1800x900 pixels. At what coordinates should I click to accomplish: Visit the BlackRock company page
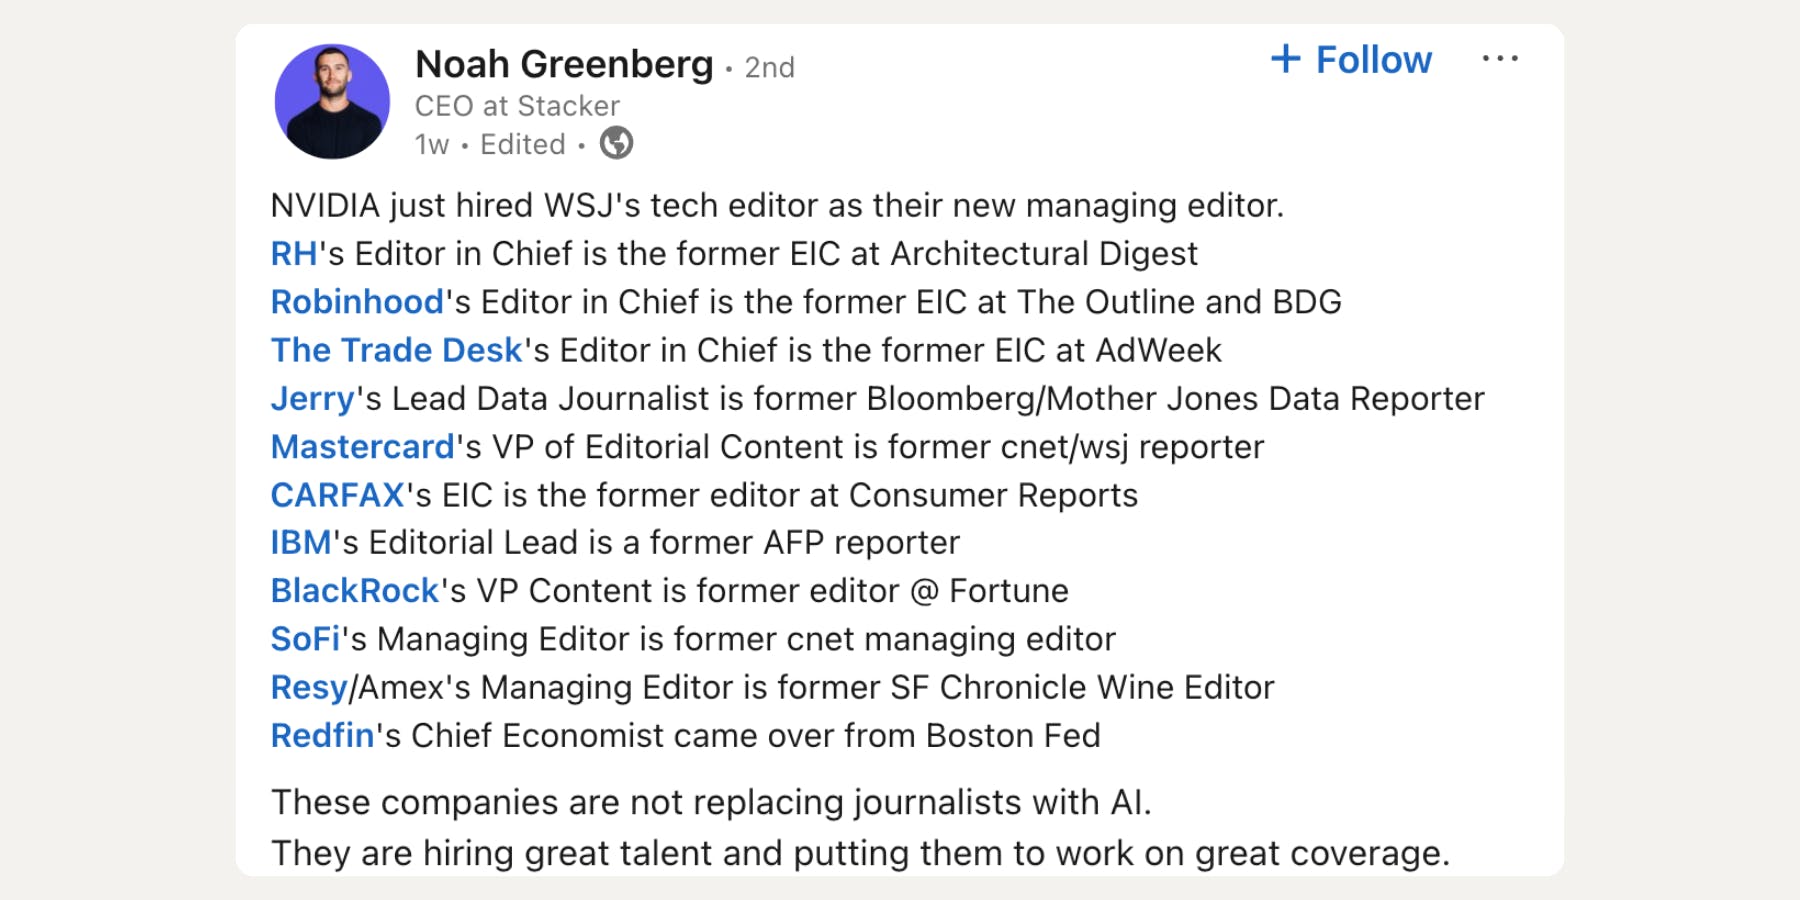[x=355, y=591]
